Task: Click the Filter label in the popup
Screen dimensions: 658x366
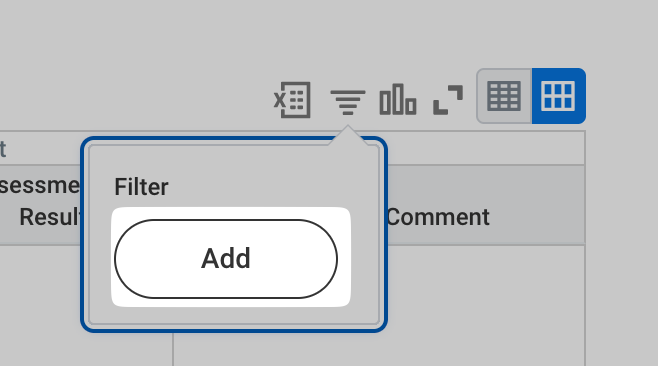Action: pyautogui.click(x=141, y=187)
